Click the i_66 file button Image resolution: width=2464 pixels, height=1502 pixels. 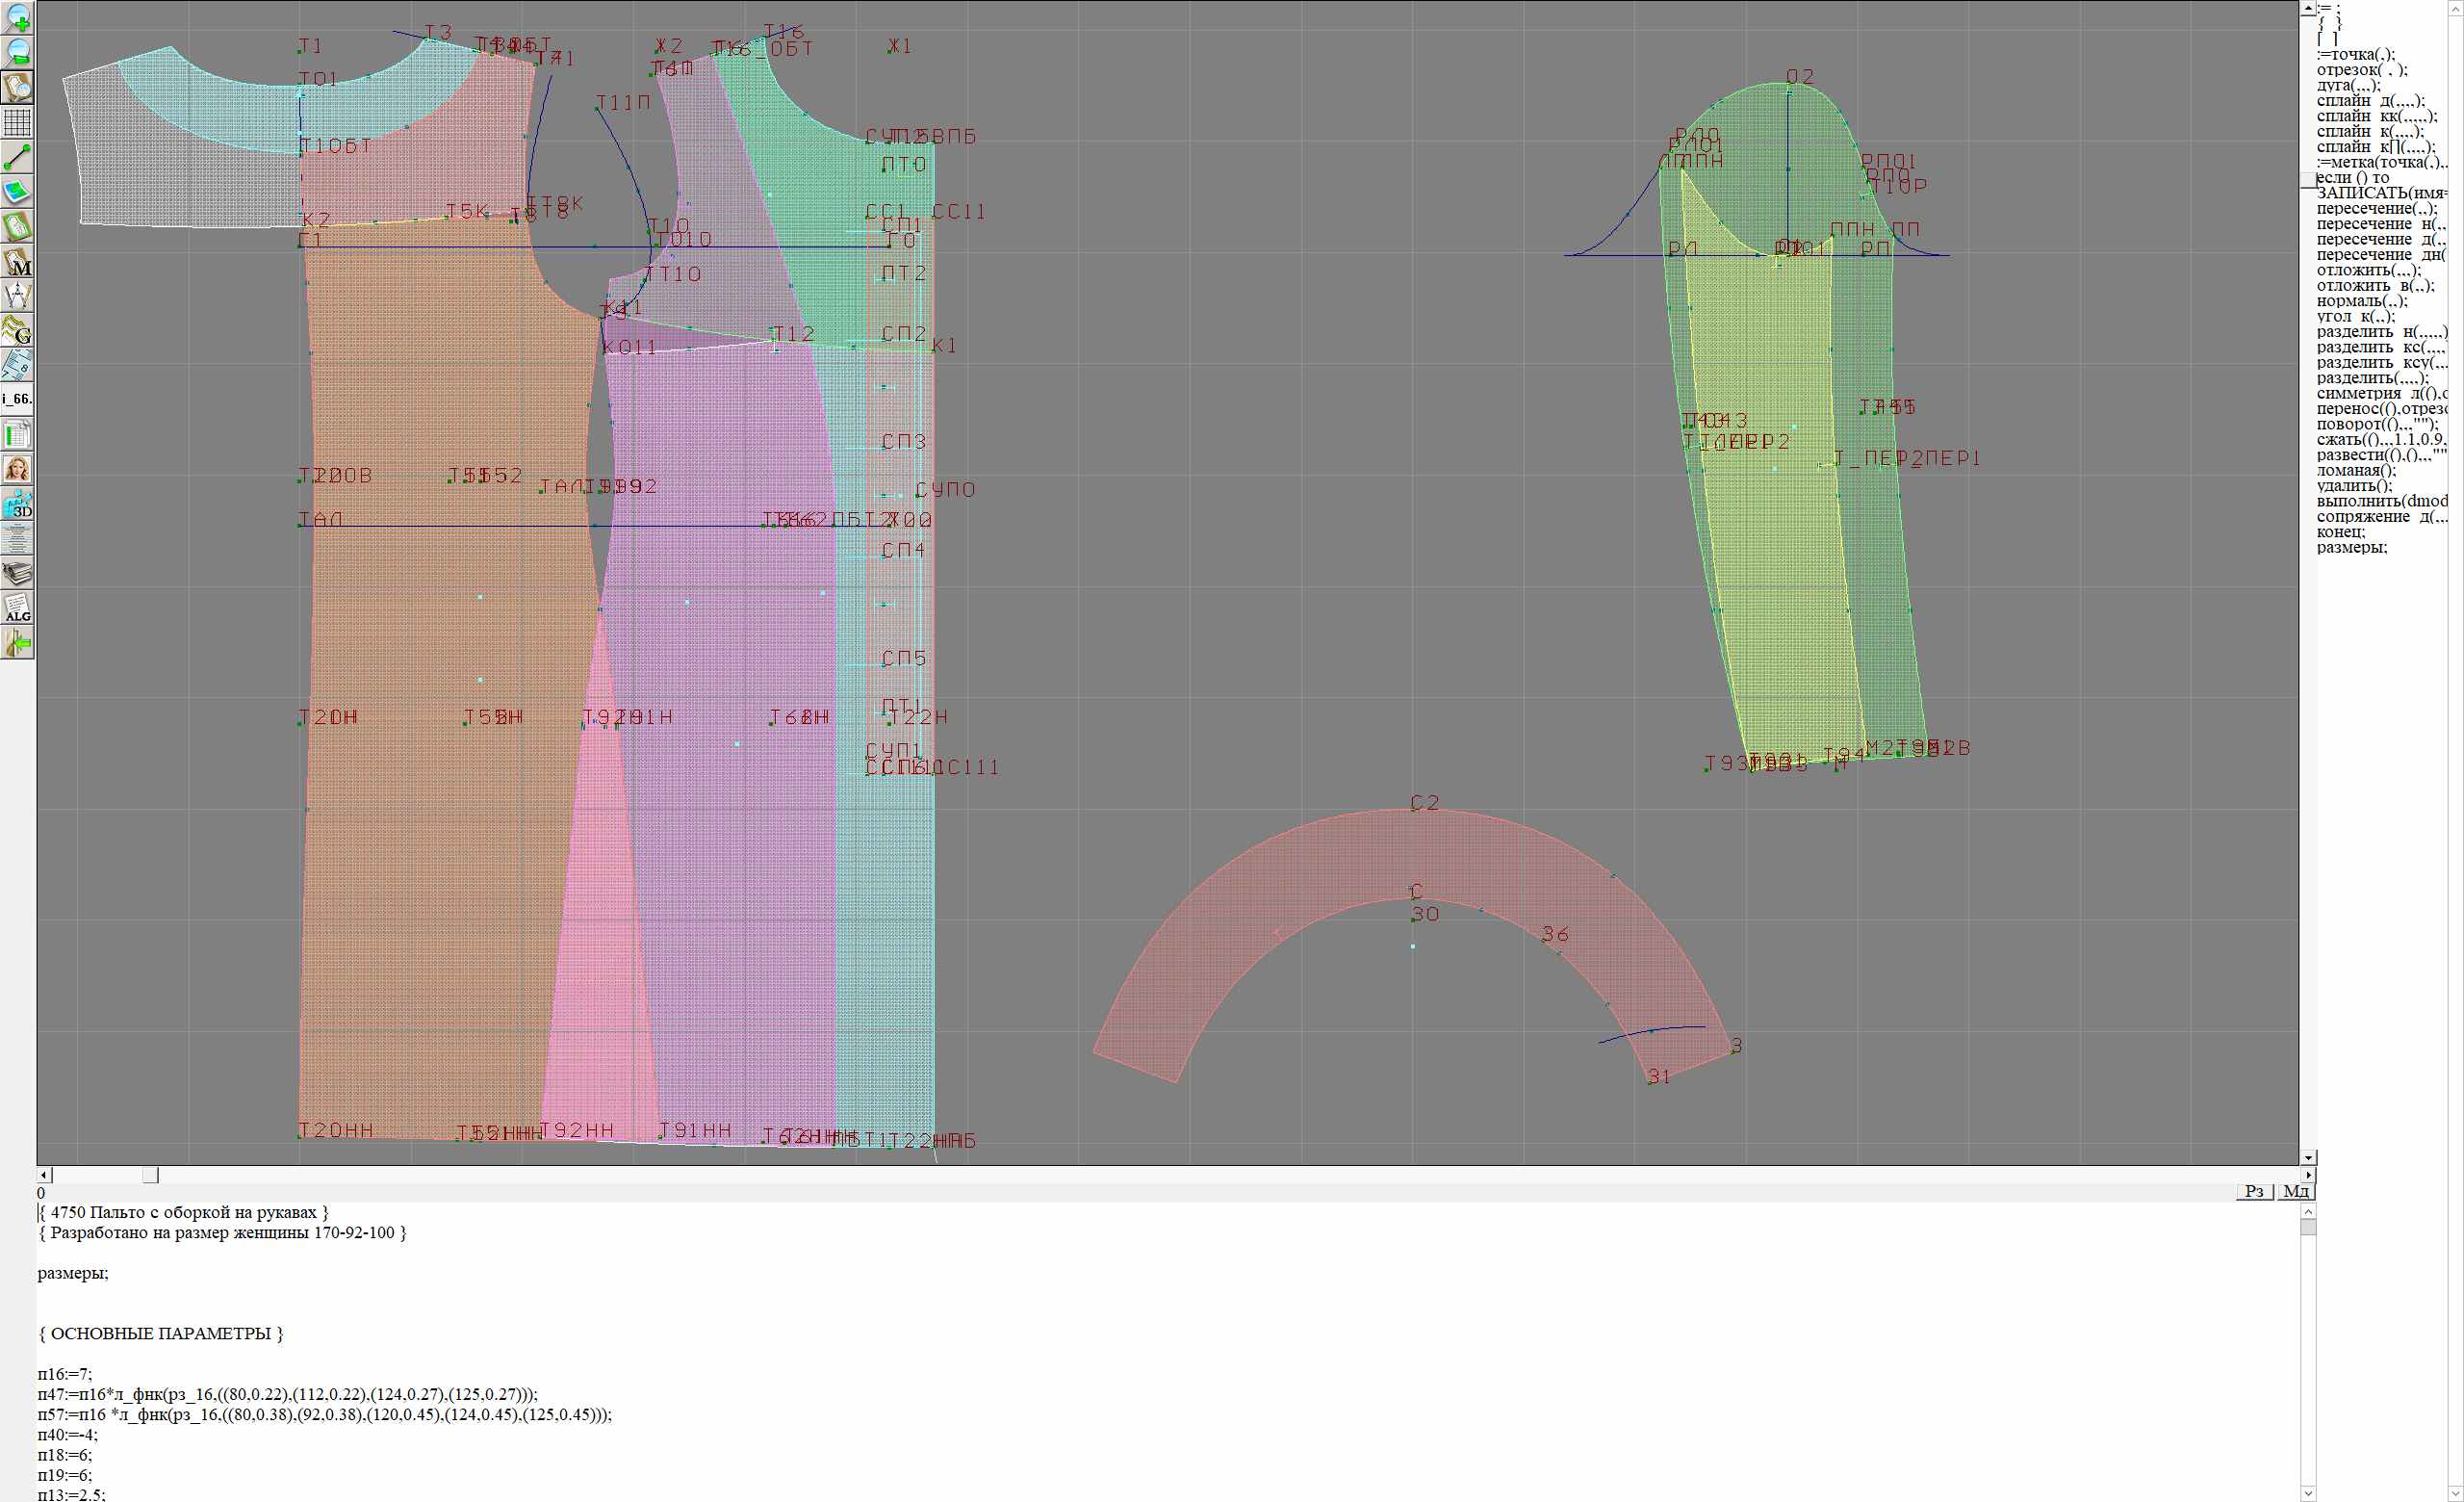18,399
